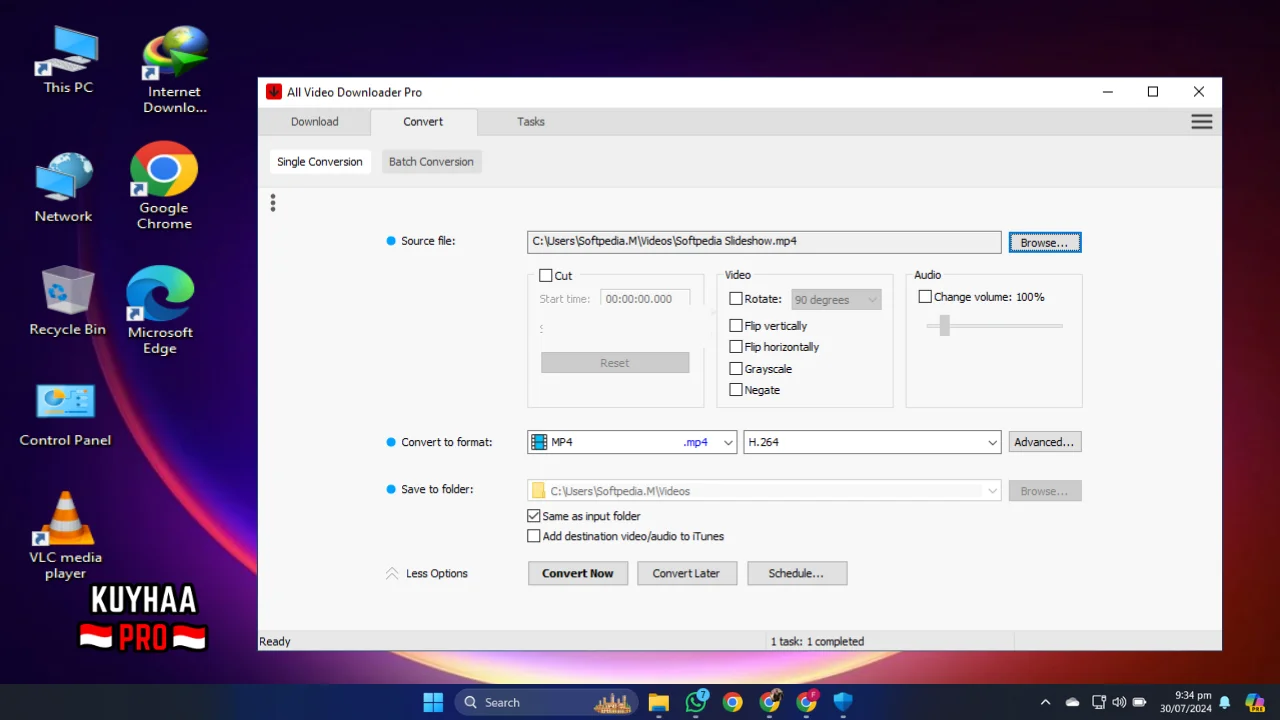
Task: Open the H.264 codec dropdown
Action: click(x=872, y=442)
